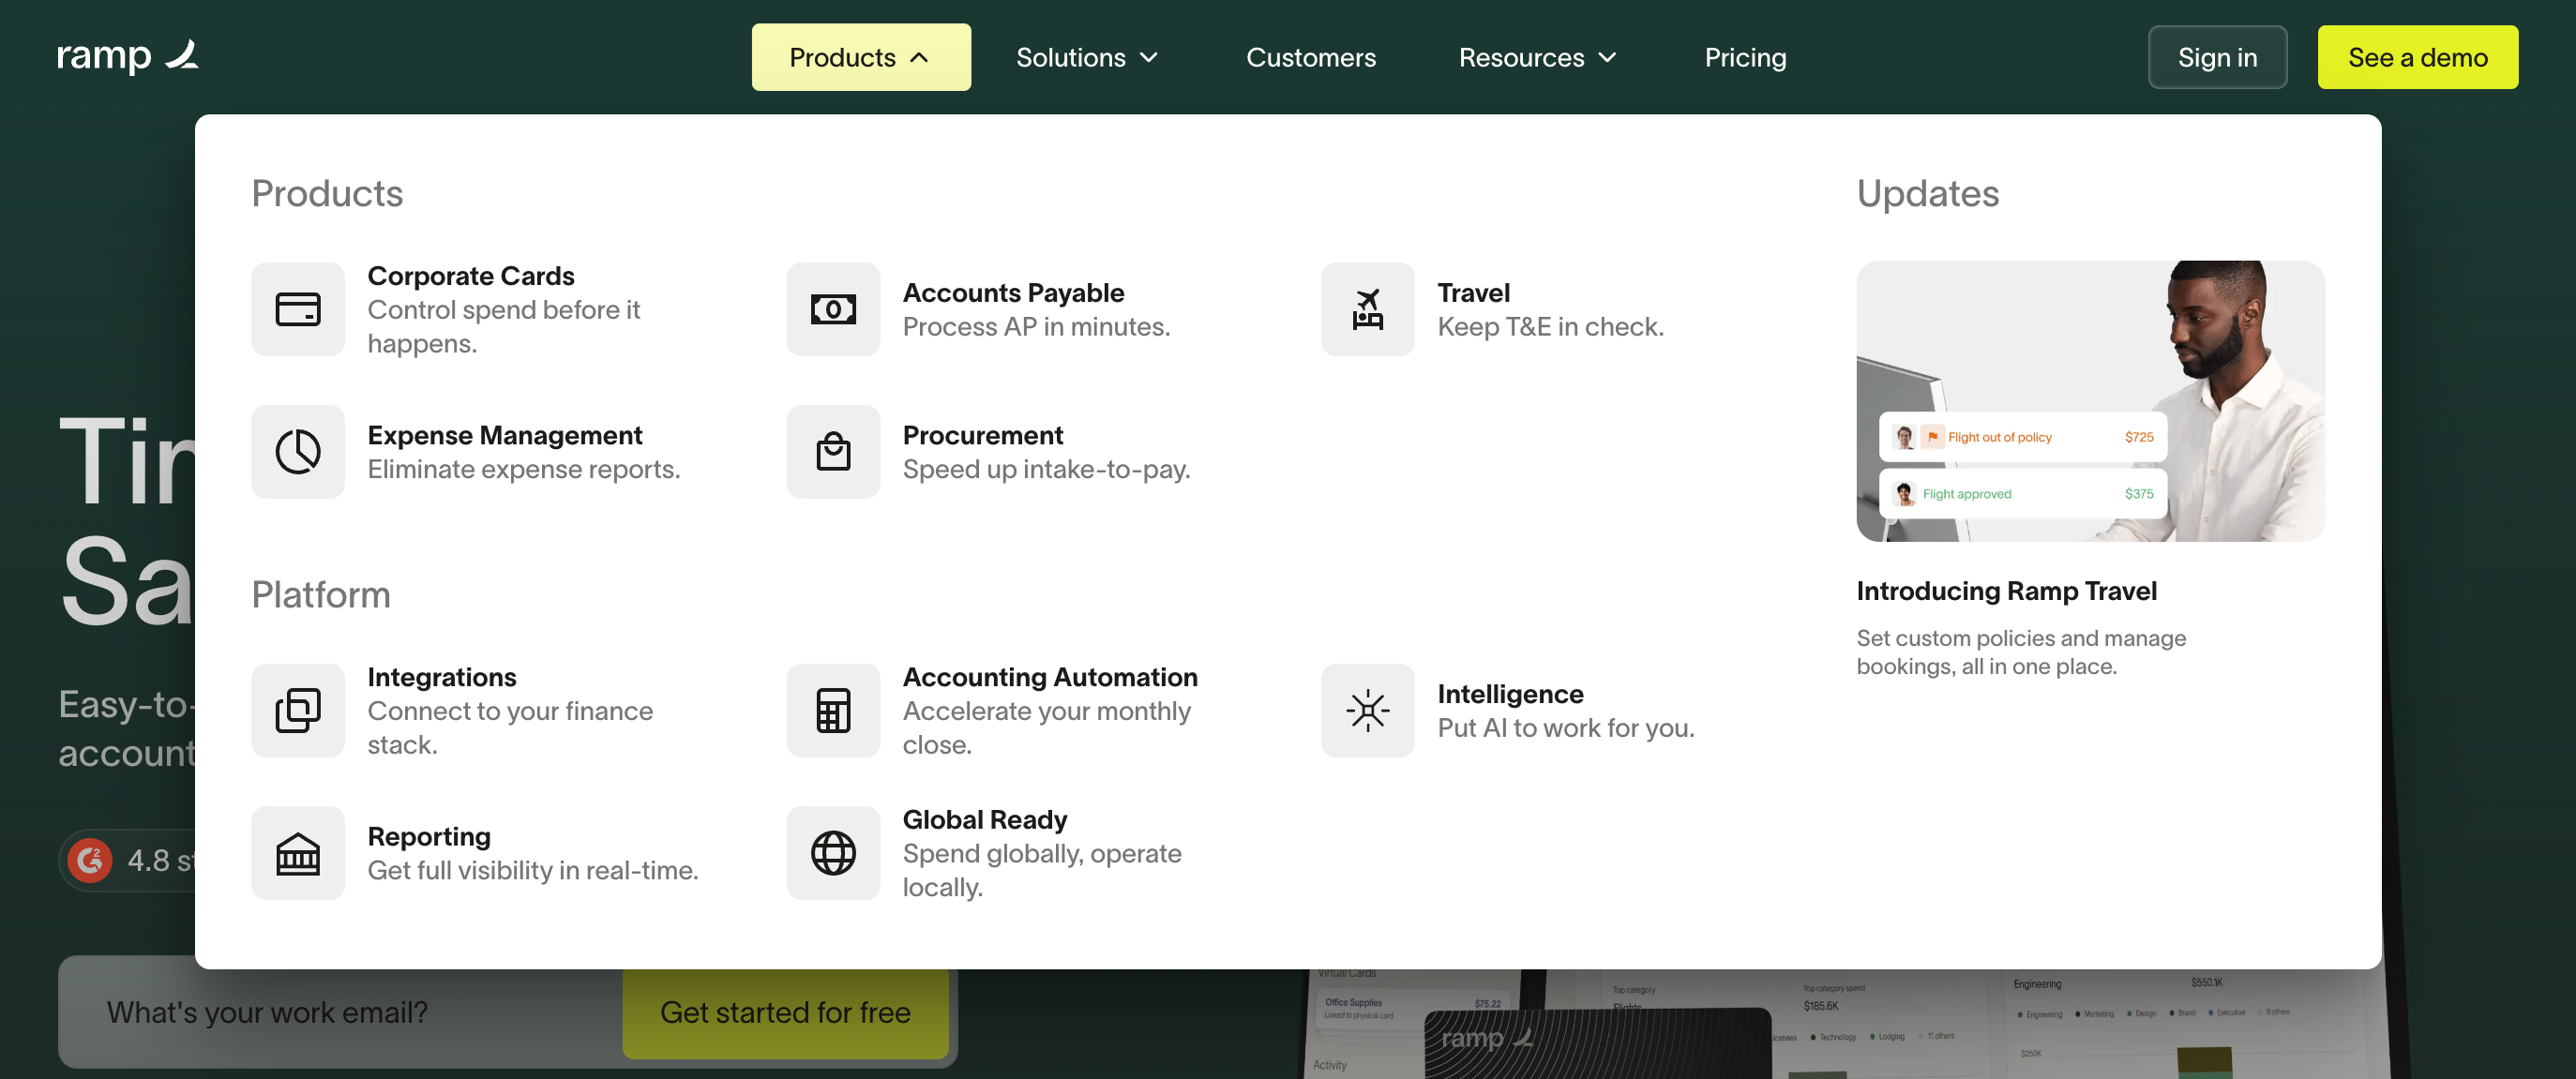Expand the Solutions dropdown
This screenshot has width=2576, height=1079.
1086,57
